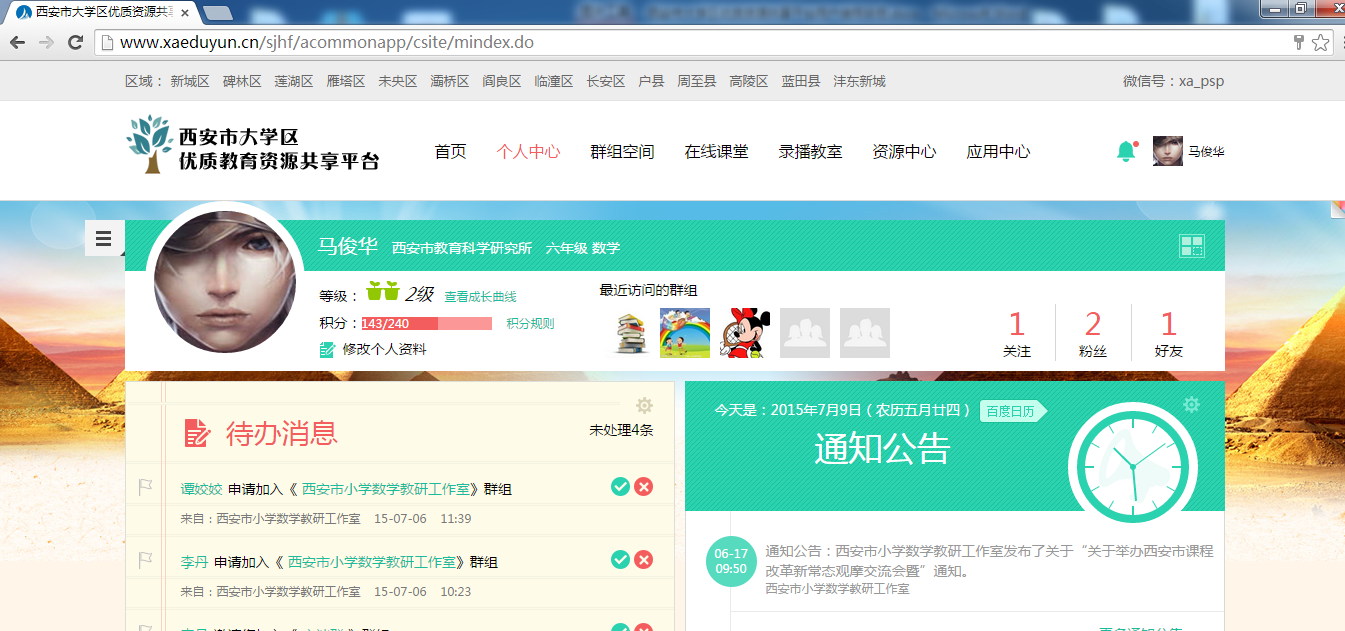Open the 马俊华 username in header

pyautogui.click(x=1206, y=152)
